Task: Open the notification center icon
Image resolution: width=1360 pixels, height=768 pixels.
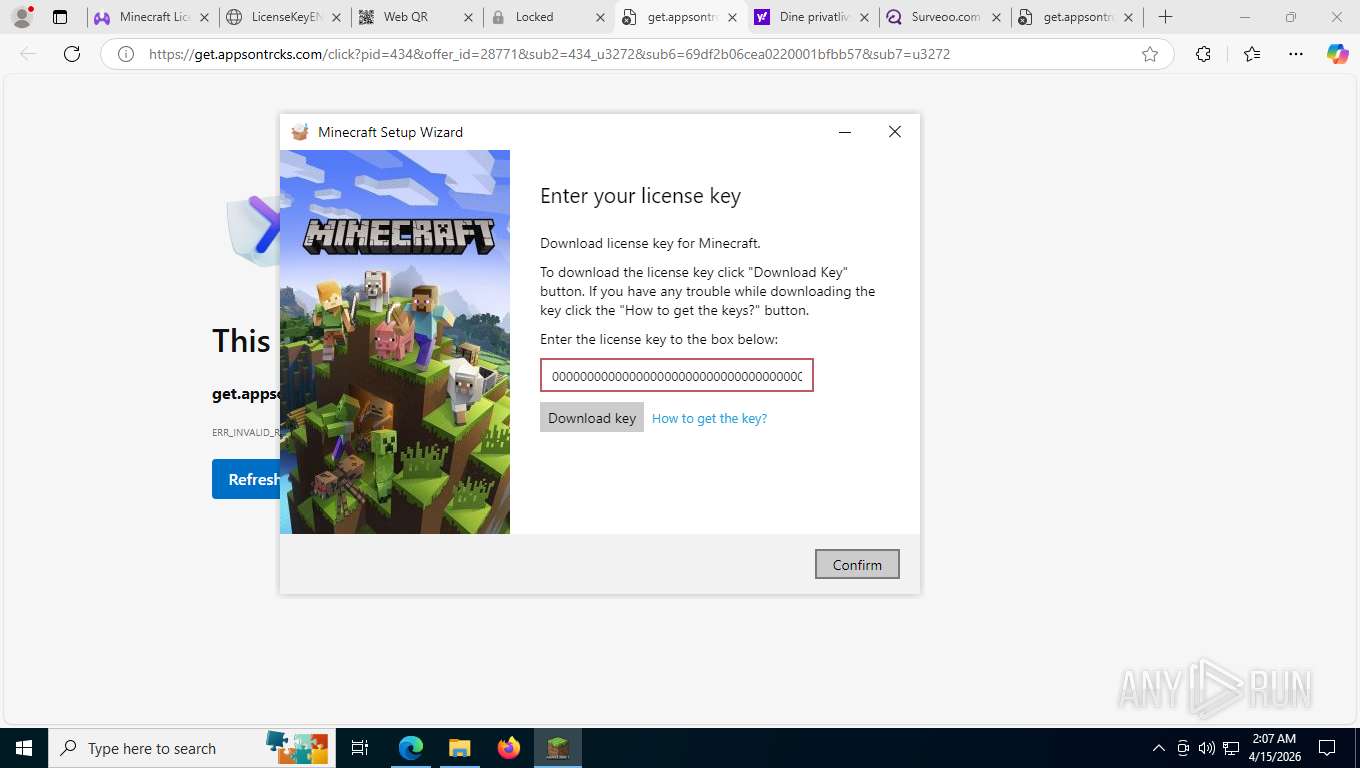Action: coord(1327,748)
